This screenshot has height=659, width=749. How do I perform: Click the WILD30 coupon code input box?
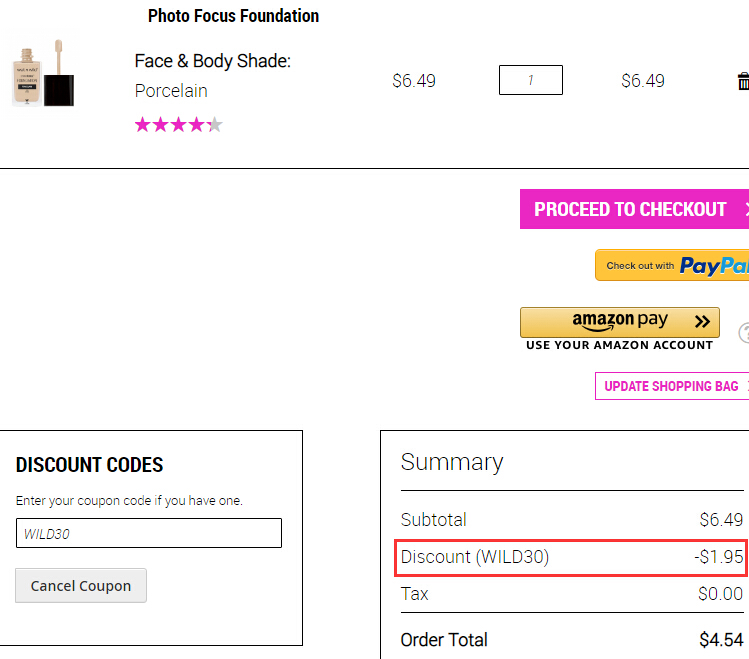[149, 533]
